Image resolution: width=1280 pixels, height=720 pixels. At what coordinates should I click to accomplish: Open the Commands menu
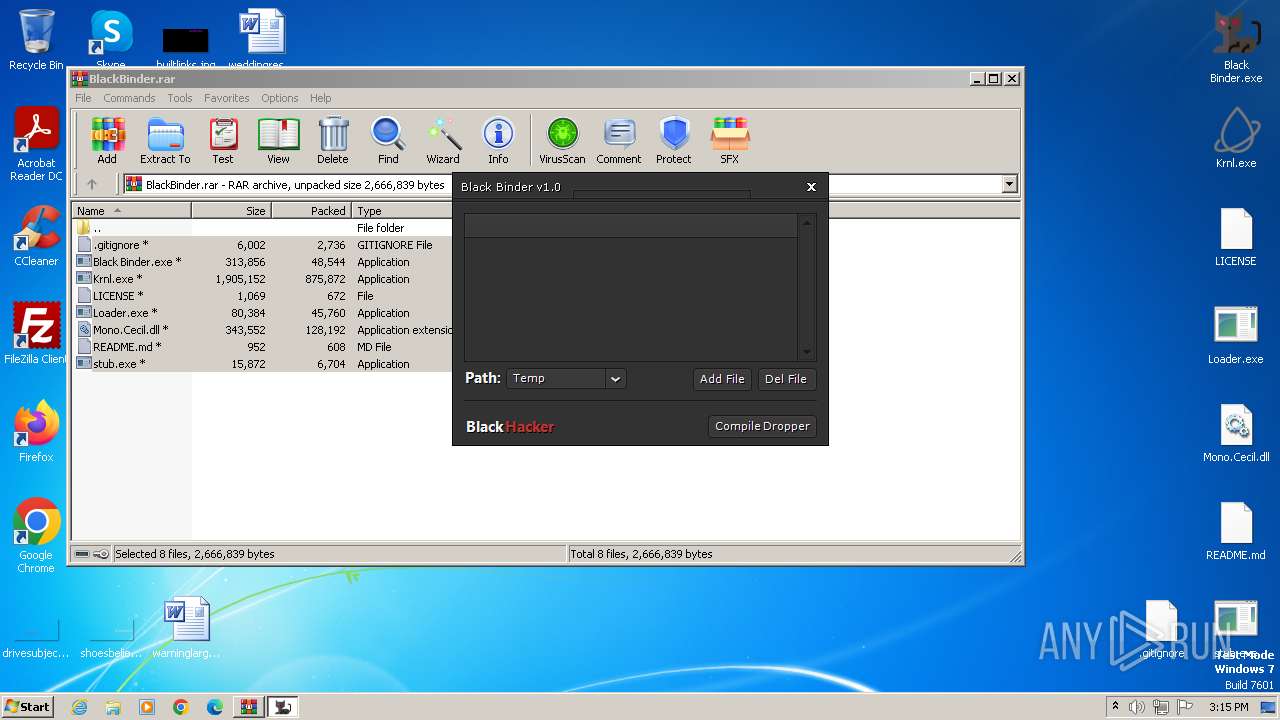[129, 98]
